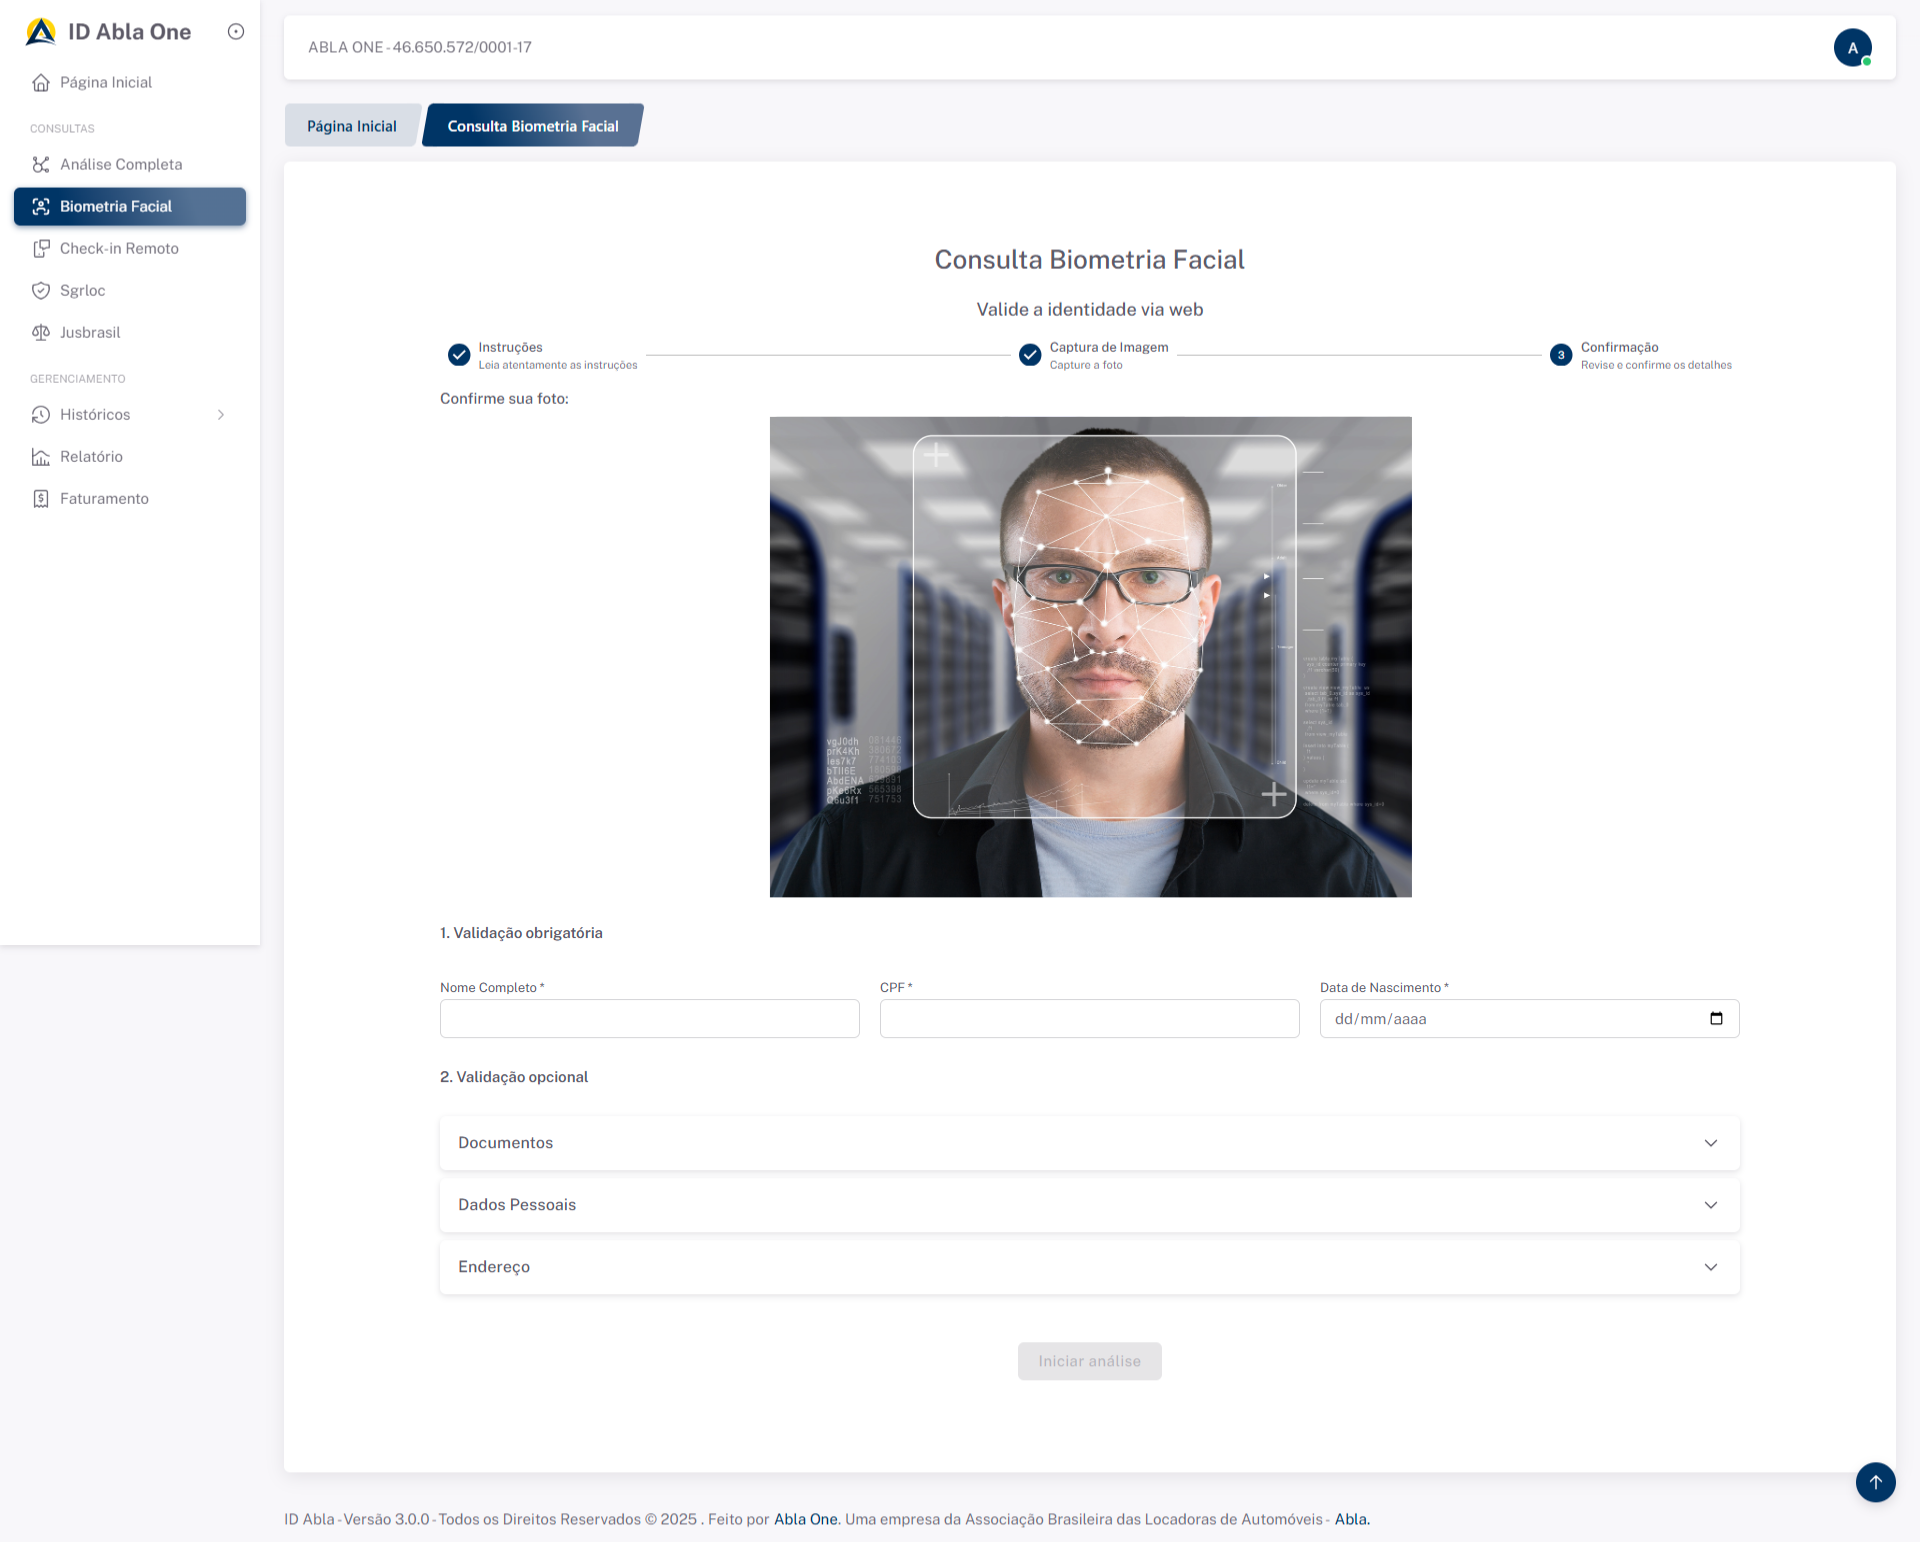Select the Consulta Biometria Facial tab
The image size is (1920, 1542).
point(532,126)
